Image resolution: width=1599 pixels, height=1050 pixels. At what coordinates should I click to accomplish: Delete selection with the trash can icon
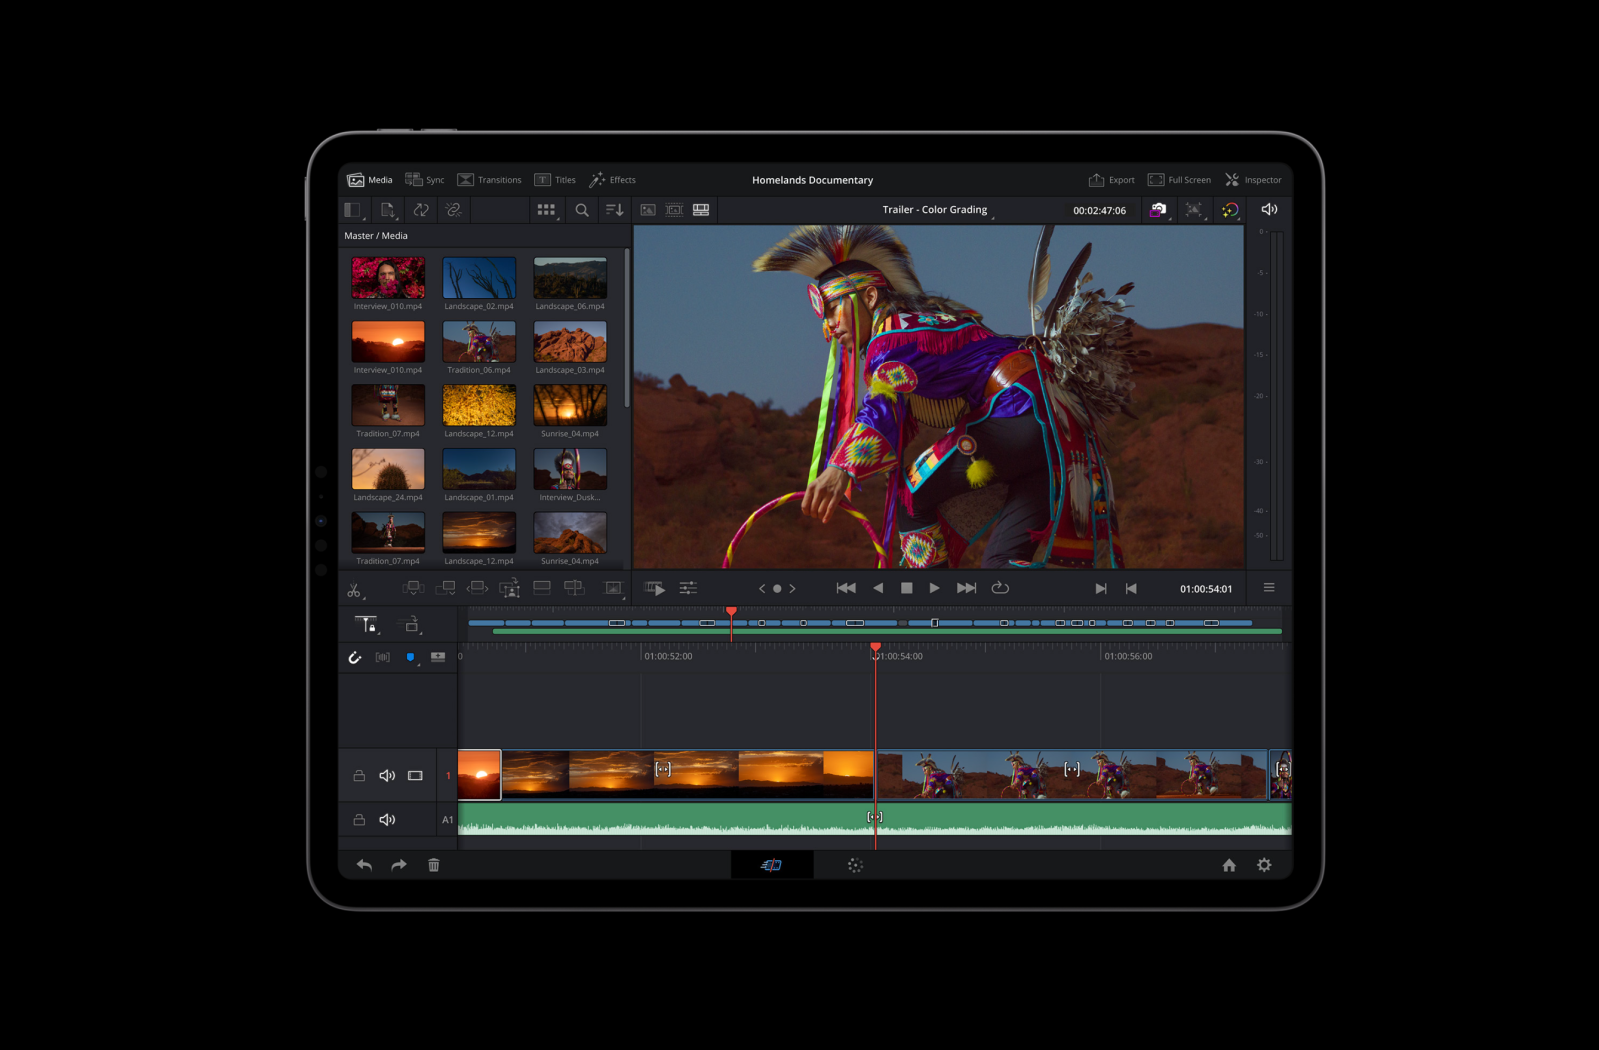pyautogui.click(x=434, y=865)
